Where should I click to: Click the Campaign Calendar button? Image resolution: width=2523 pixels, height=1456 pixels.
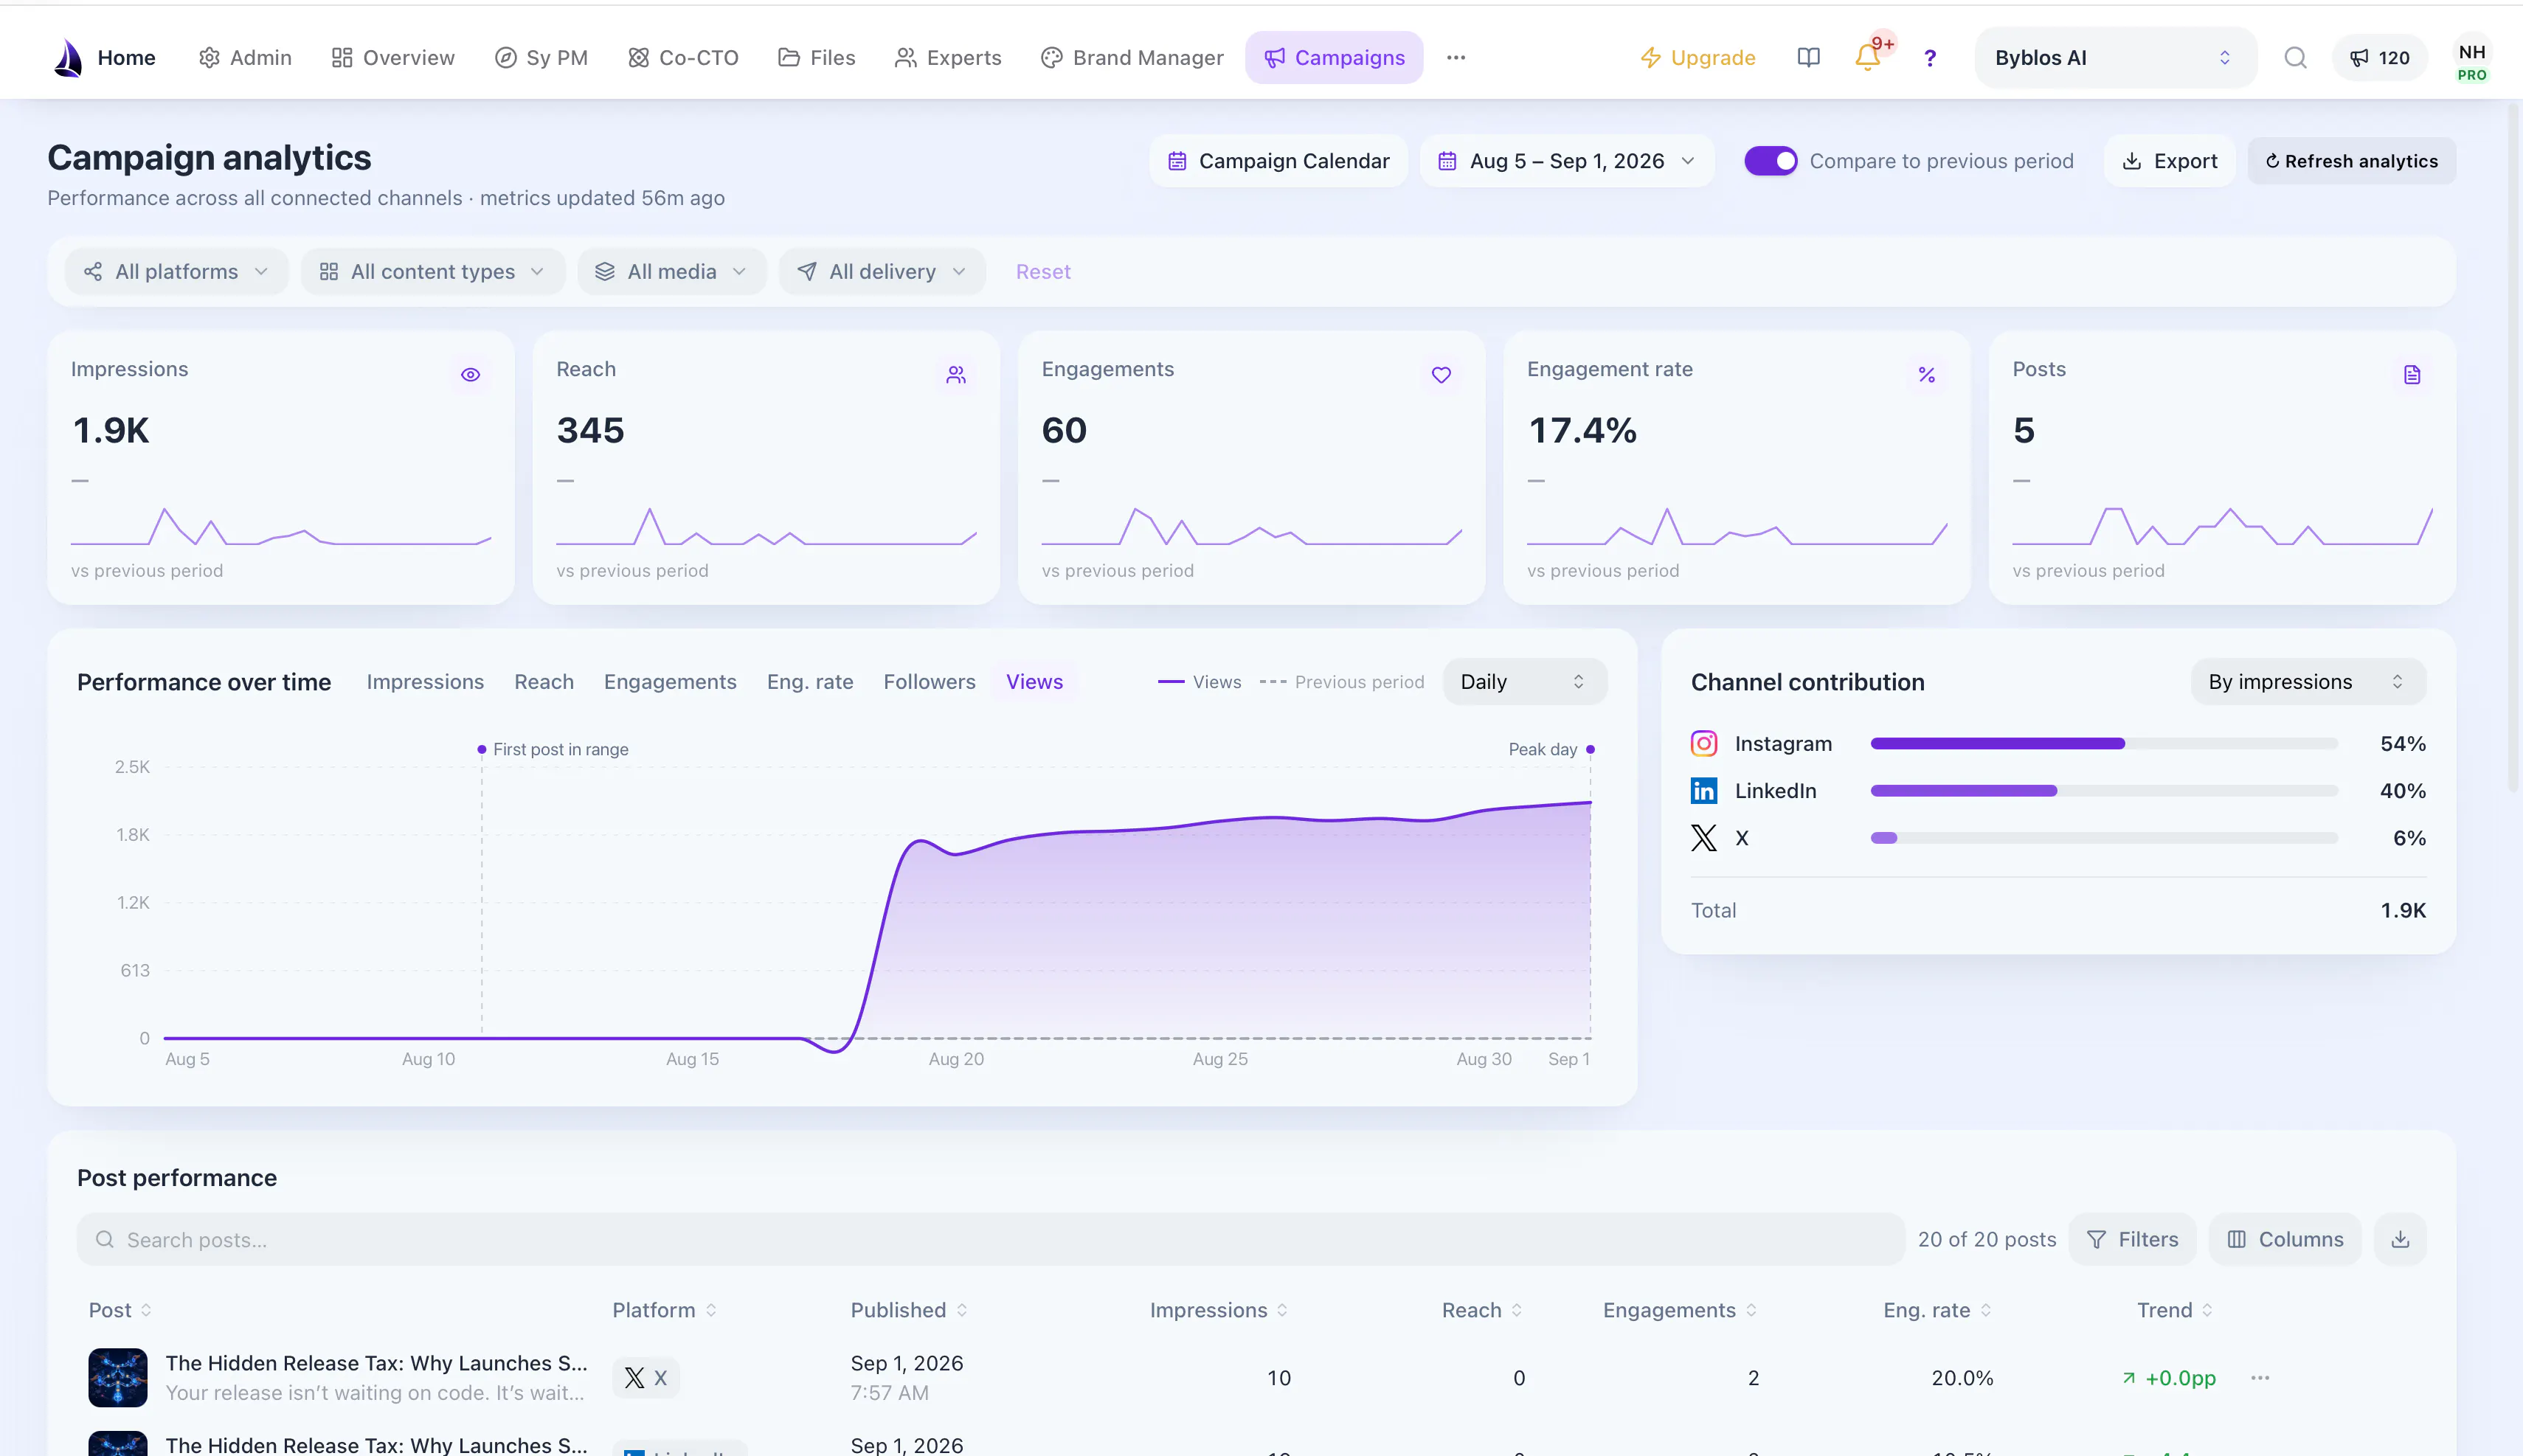coord(1278,161)
